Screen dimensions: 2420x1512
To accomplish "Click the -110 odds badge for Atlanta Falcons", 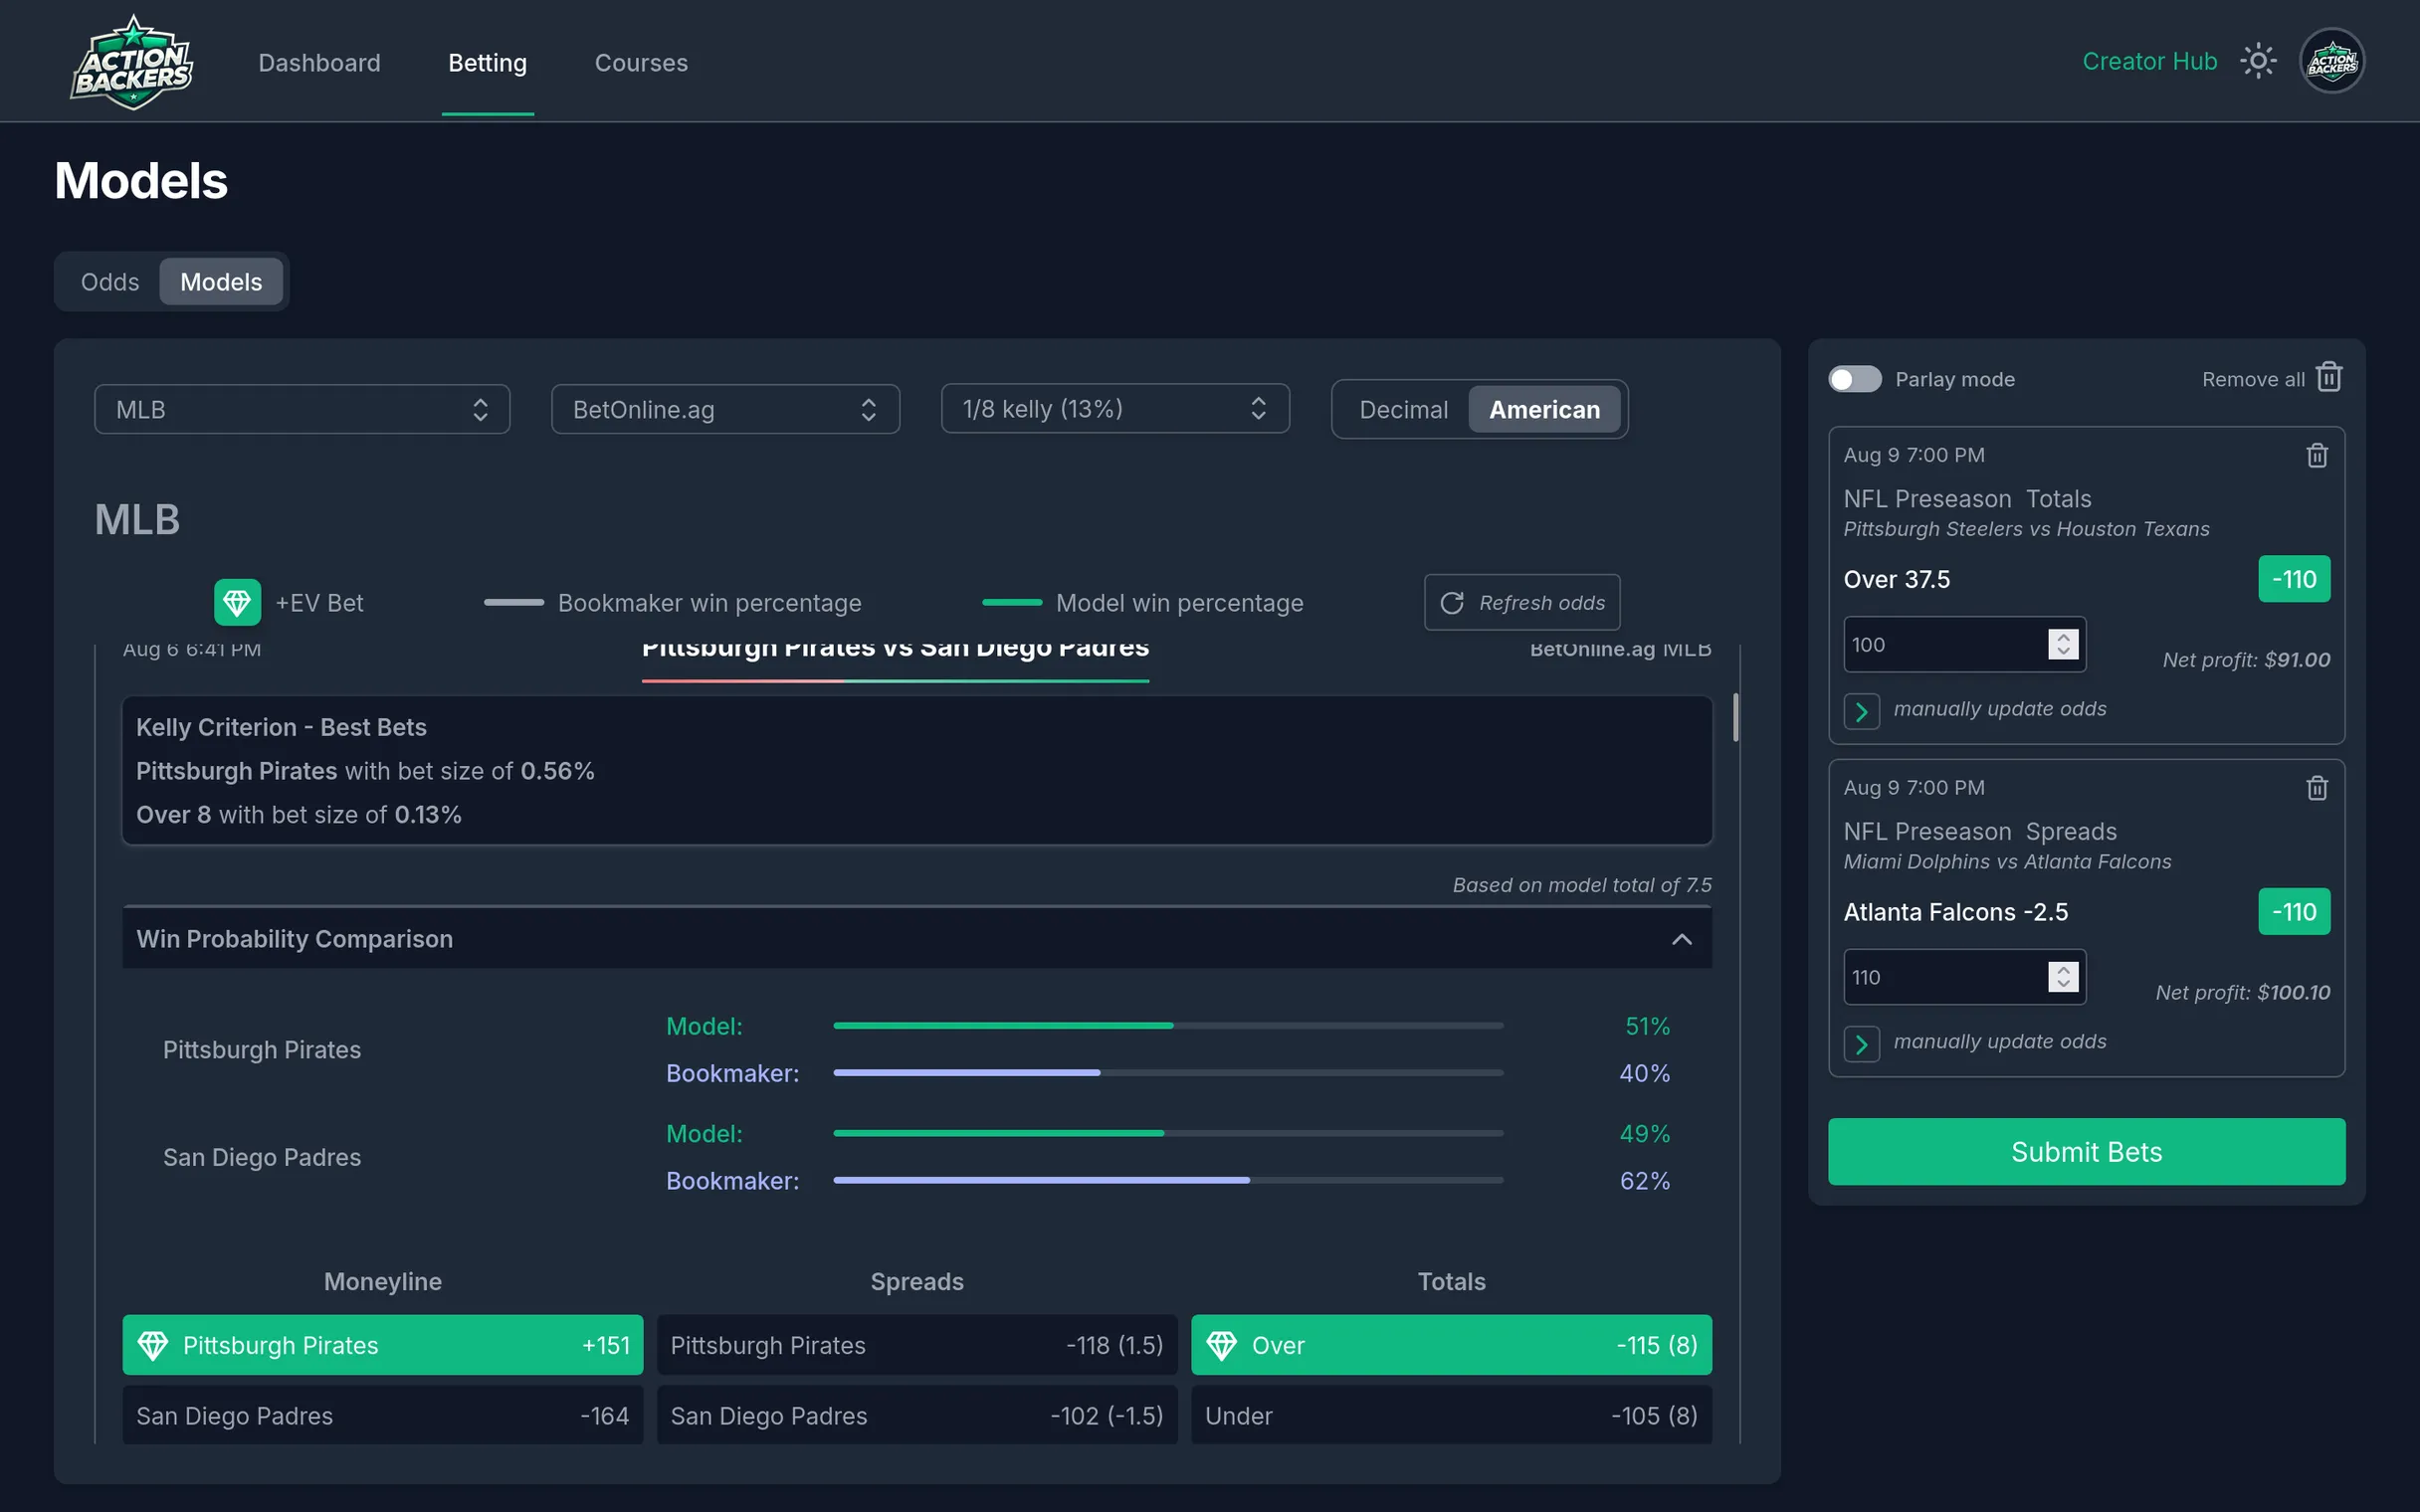I will point(2294,912).
